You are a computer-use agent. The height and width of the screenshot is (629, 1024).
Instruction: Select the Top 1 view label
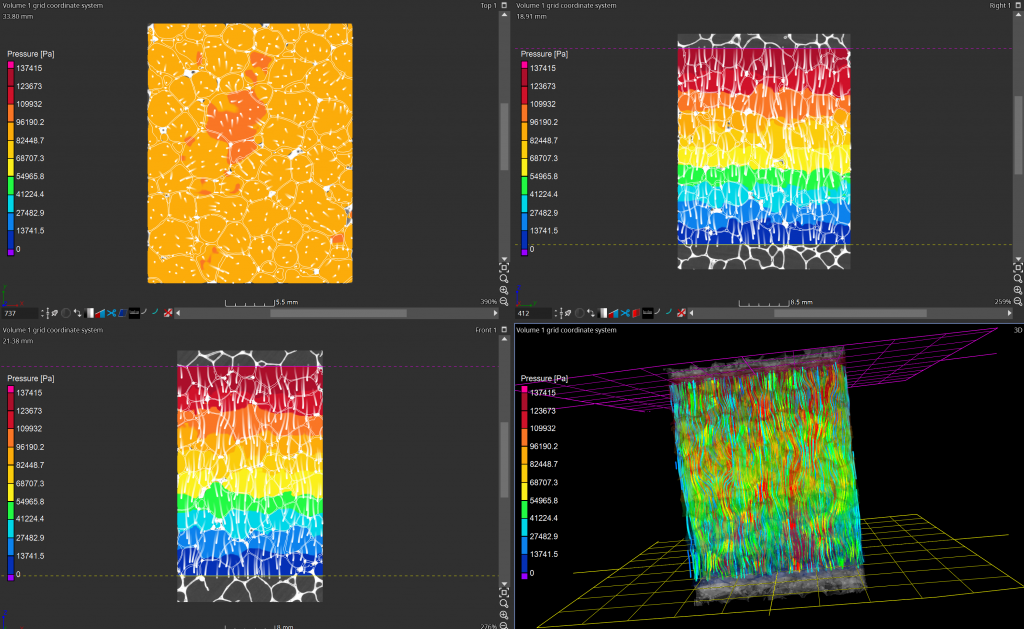click(x=487, y=5)
